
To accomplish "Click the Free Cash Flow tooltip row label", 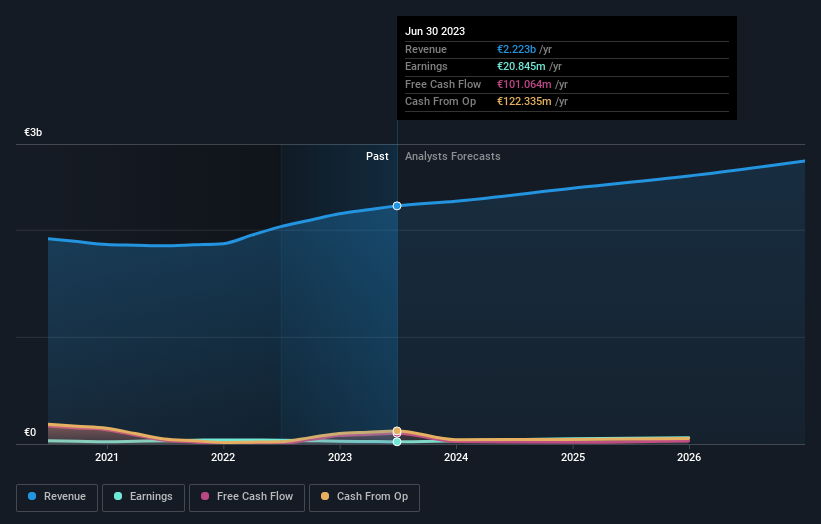I will point(443,84).
